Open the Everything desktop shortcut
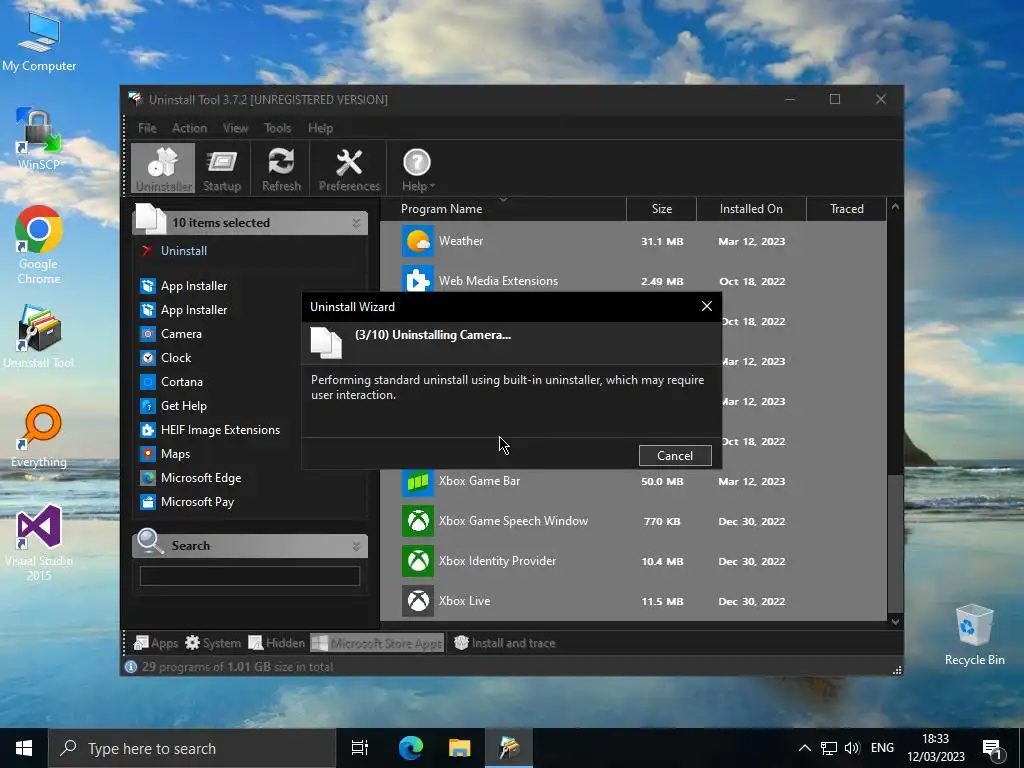The image size is (1024, 768). 39,436
